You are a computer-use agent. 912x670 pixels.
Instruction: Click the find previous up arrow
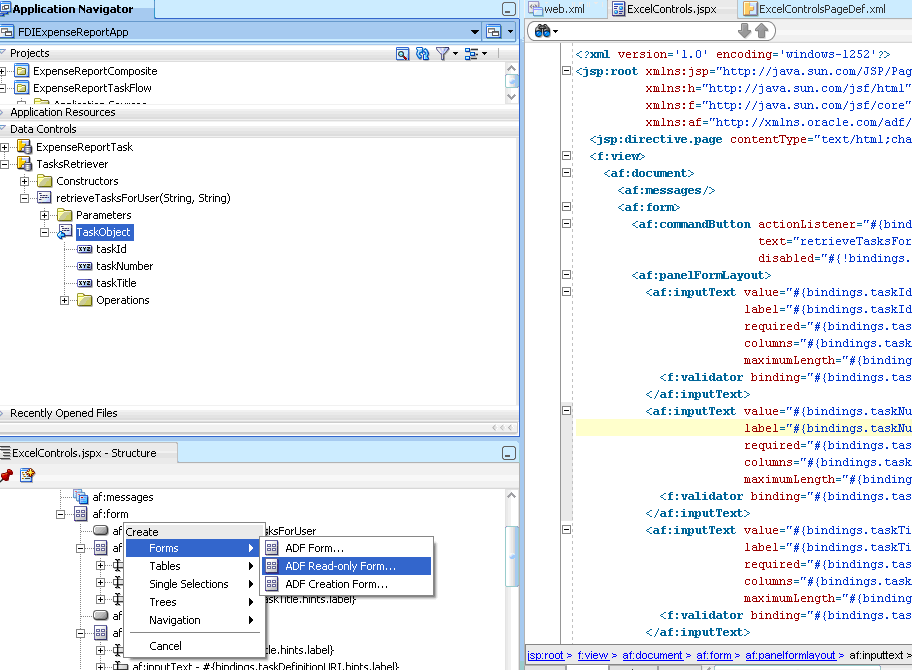pyautogui.click(x=761, y=31)
